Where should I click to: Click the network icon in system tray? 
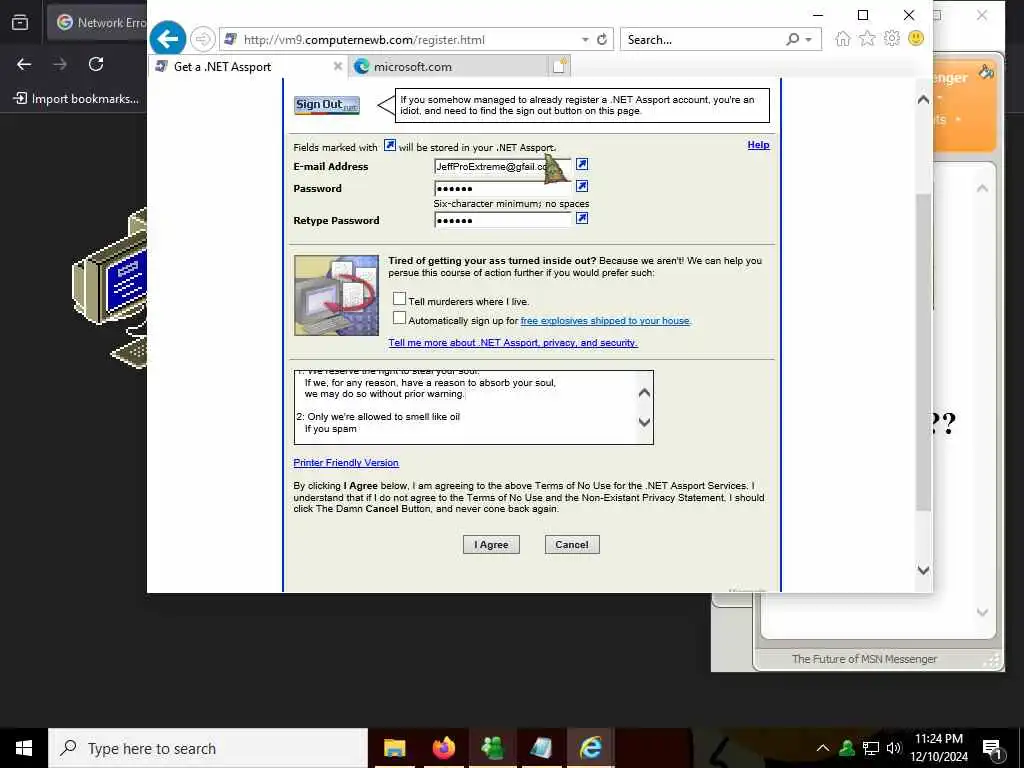(x=871, y=748)
